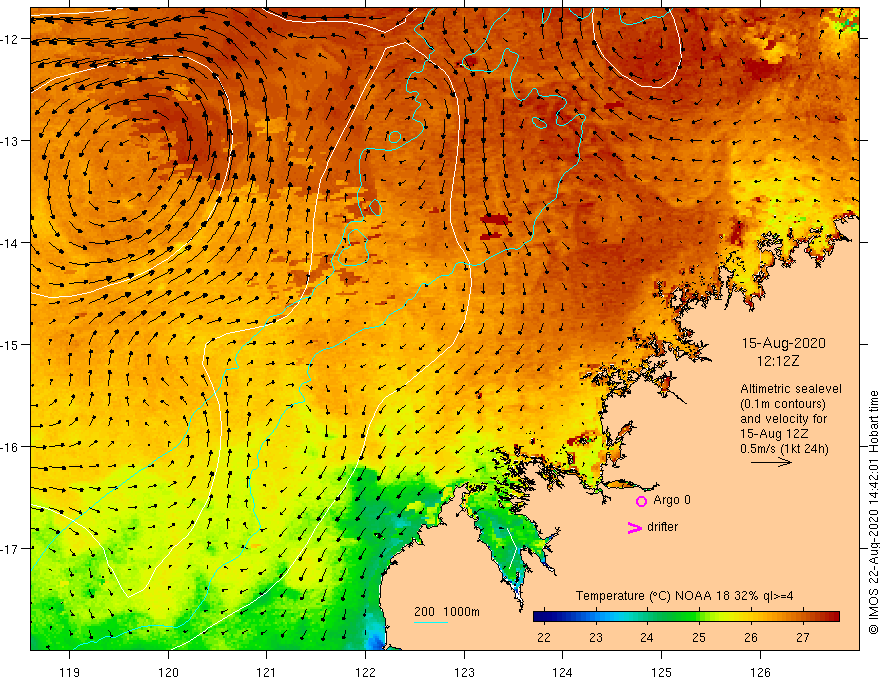Click the 25 value on temperature scale
This screenshot has height=680, width=880.
pos(699,637)
